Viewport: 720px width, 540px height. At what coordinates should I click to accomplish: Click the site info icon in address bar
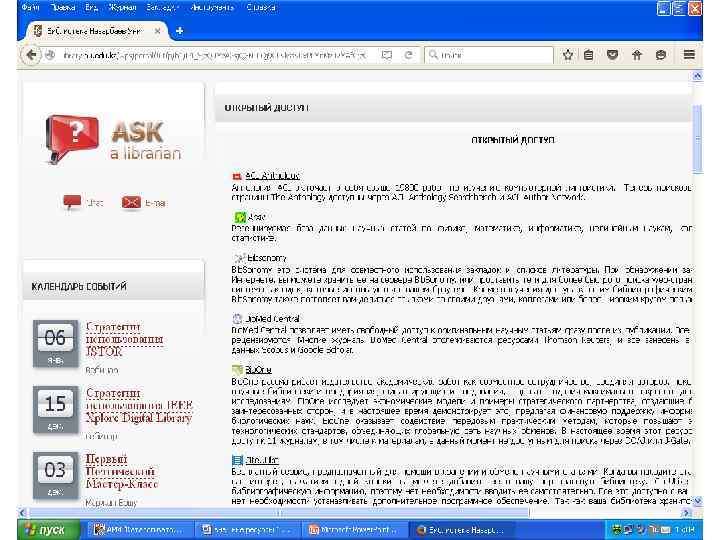[x=51, y=55]
